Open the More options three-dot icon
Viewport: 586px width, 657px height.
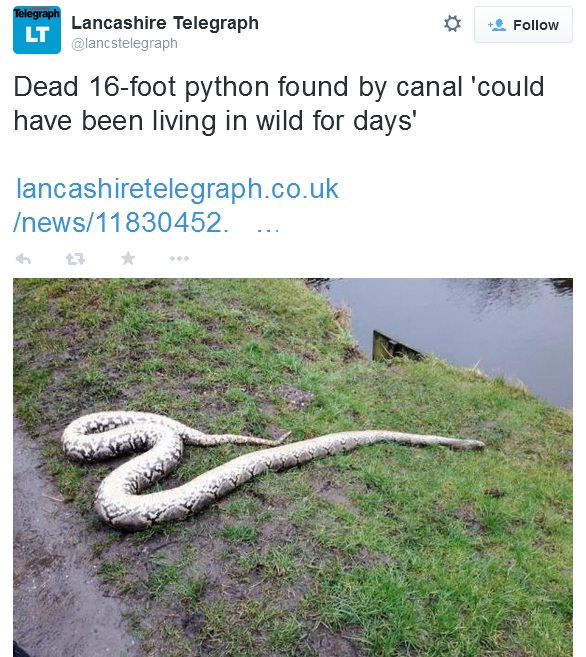(x=179, y=259)
